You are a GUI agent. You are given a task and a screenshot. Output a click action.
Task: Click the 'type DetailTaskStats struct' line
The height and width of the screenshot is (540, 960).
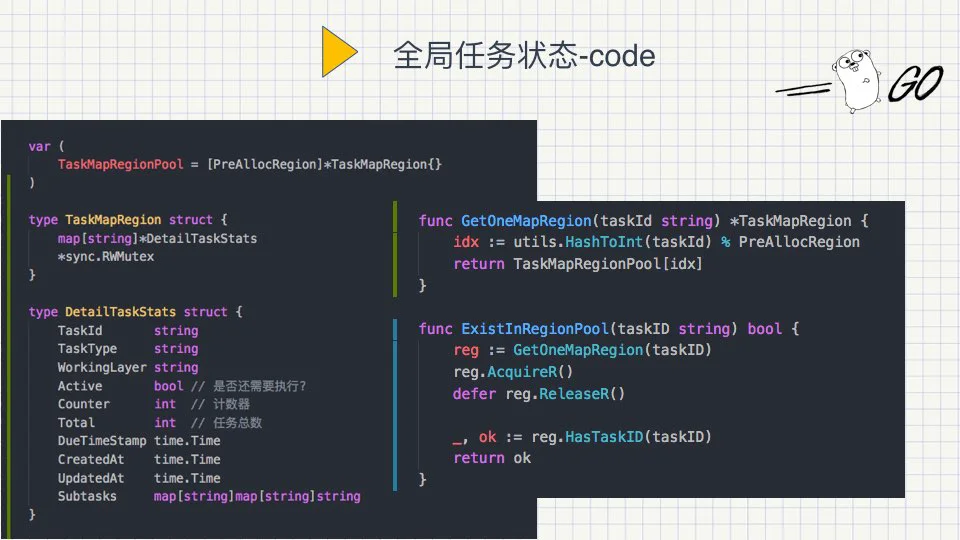click(x=135, y=312)
